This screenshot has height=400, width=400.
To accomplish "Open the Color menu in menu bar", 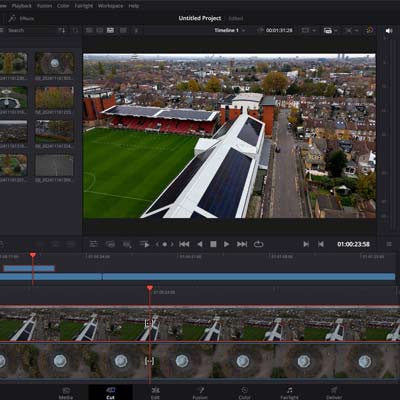I will [x=63, y=6].
